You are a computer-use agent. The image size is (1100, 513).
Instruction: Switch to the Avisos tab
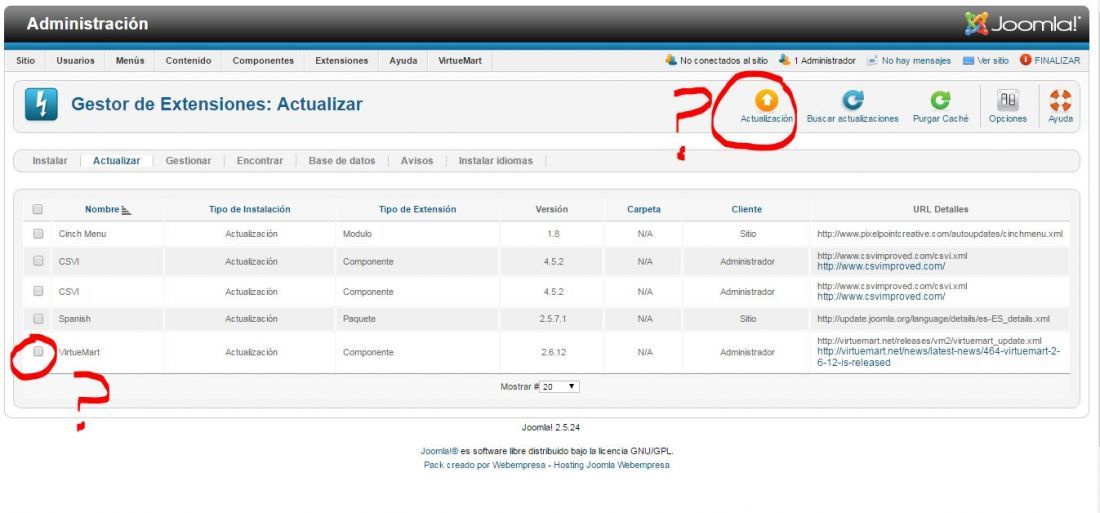[x=417, y=161]
